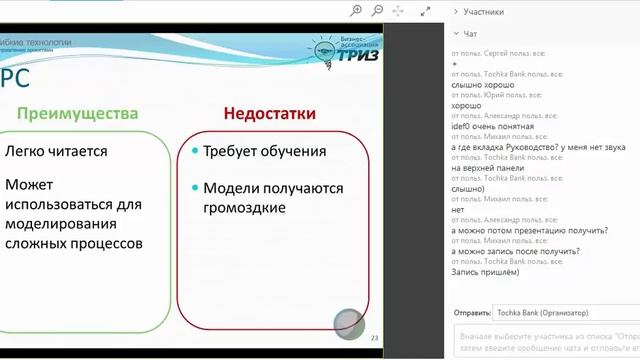Click sender line 'от польз. Сергей'

click(x=498, y=53)
